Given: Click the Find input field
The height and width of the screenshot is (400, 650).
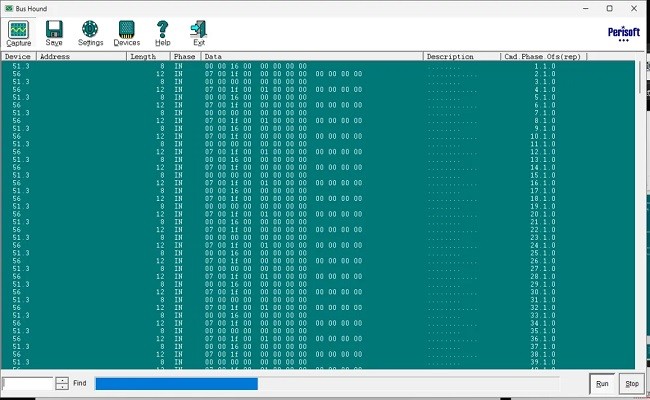Looking at the screenshot, I should point(28,383).
